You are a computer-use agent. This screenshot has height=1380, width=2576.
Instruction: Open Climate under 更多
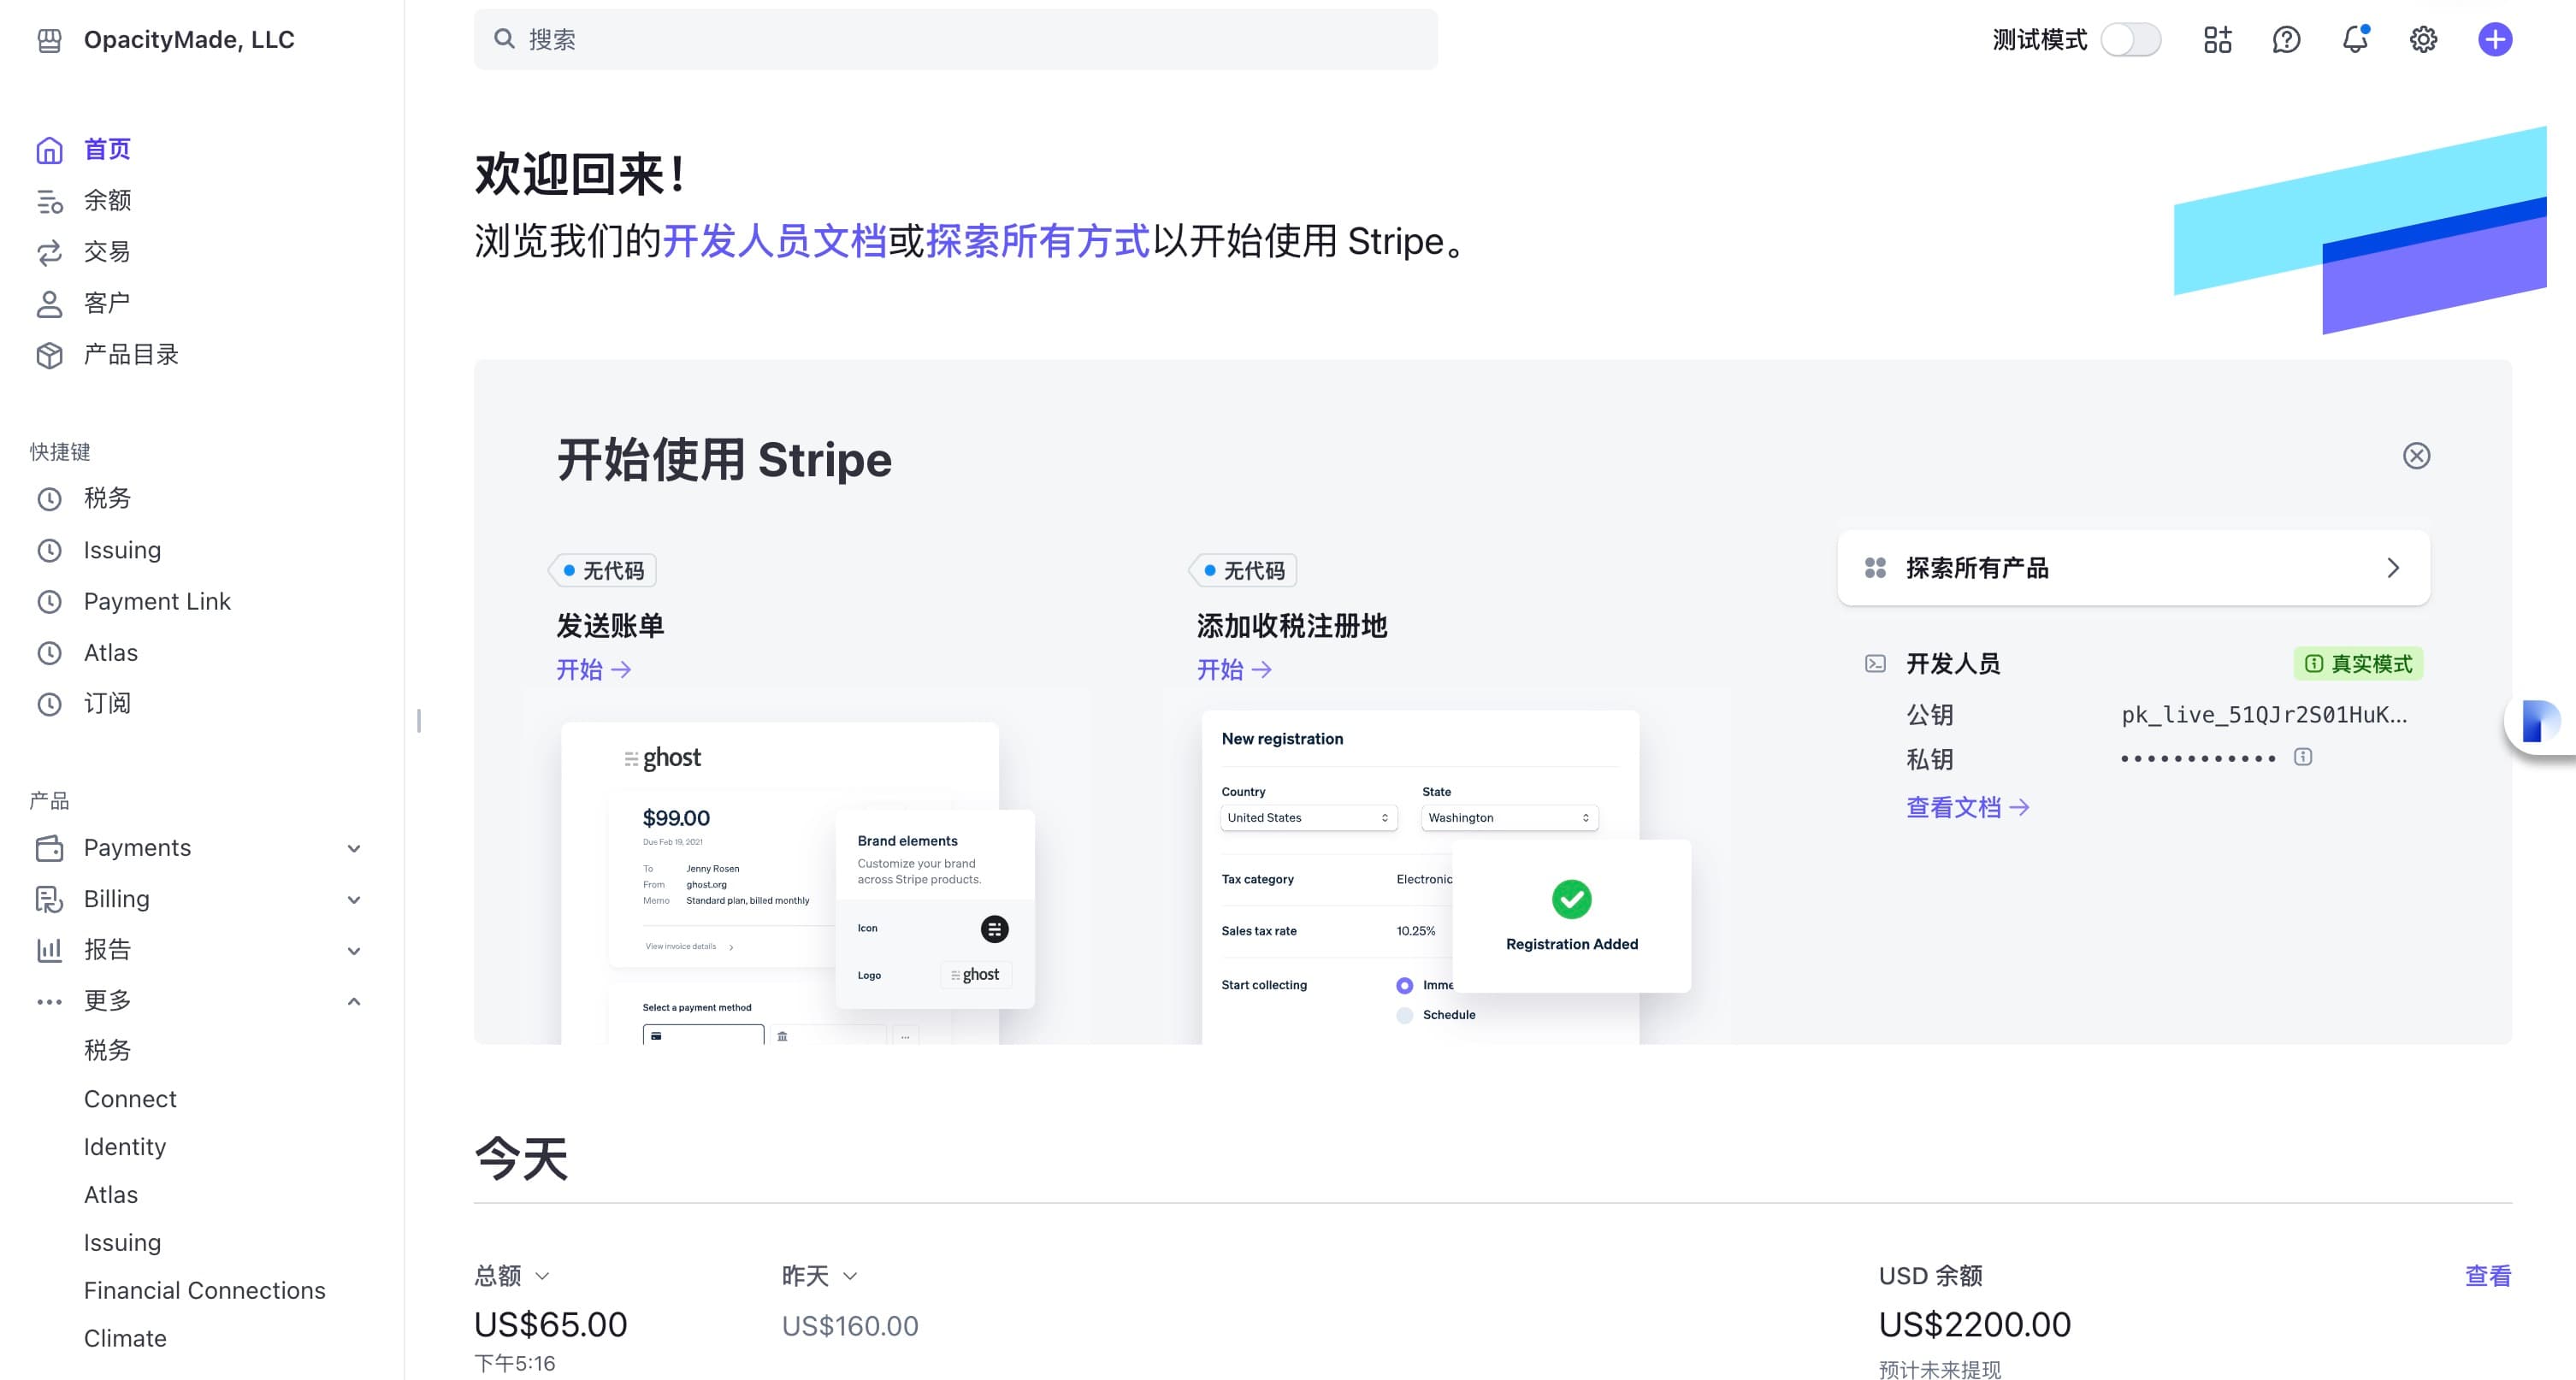125,1339
